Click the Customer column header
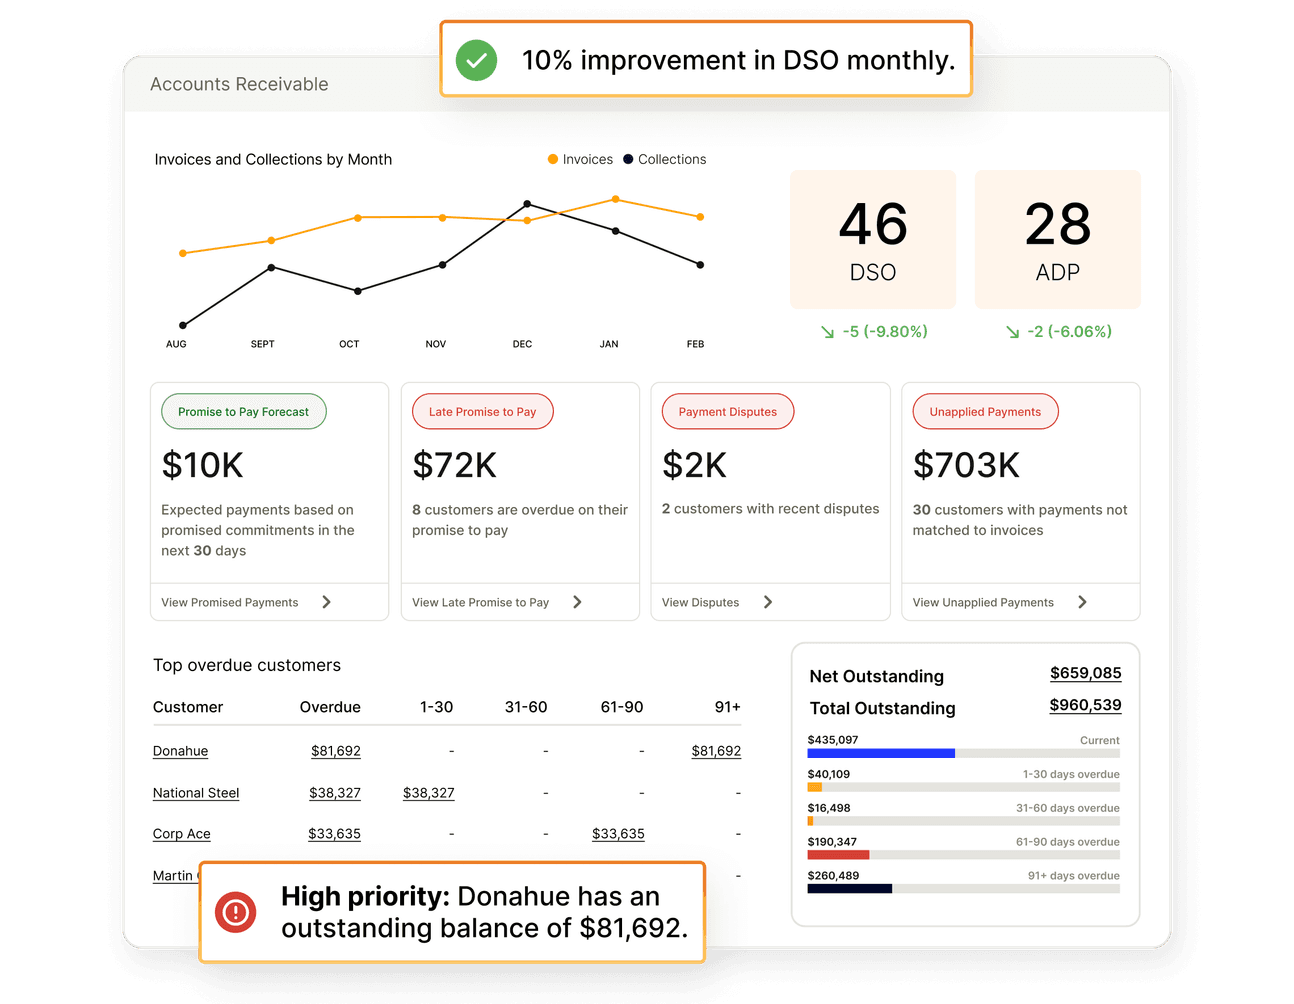The width and height of the screenshot is (1294, 1004). pyautogui.click(x=188, y=707)
